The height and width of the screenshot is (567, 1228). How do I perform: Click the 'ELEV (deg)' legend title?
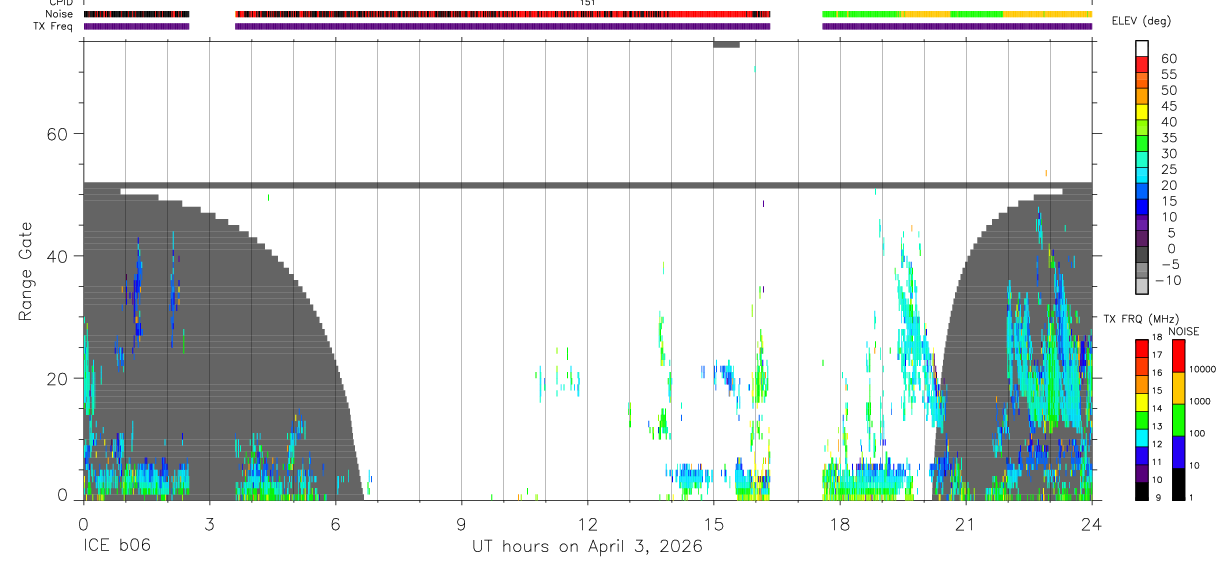click(1141, 21)
